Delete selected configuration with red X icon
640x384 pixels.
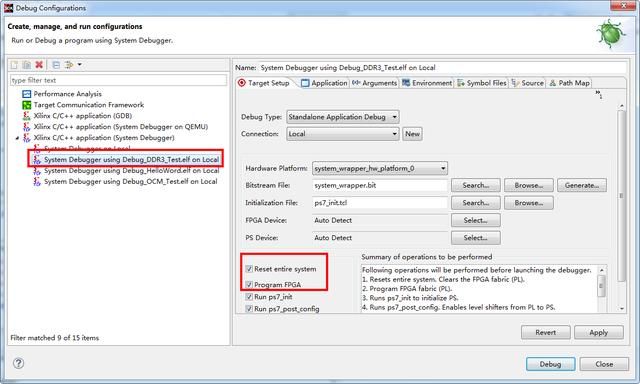click(x=39, y=65)
